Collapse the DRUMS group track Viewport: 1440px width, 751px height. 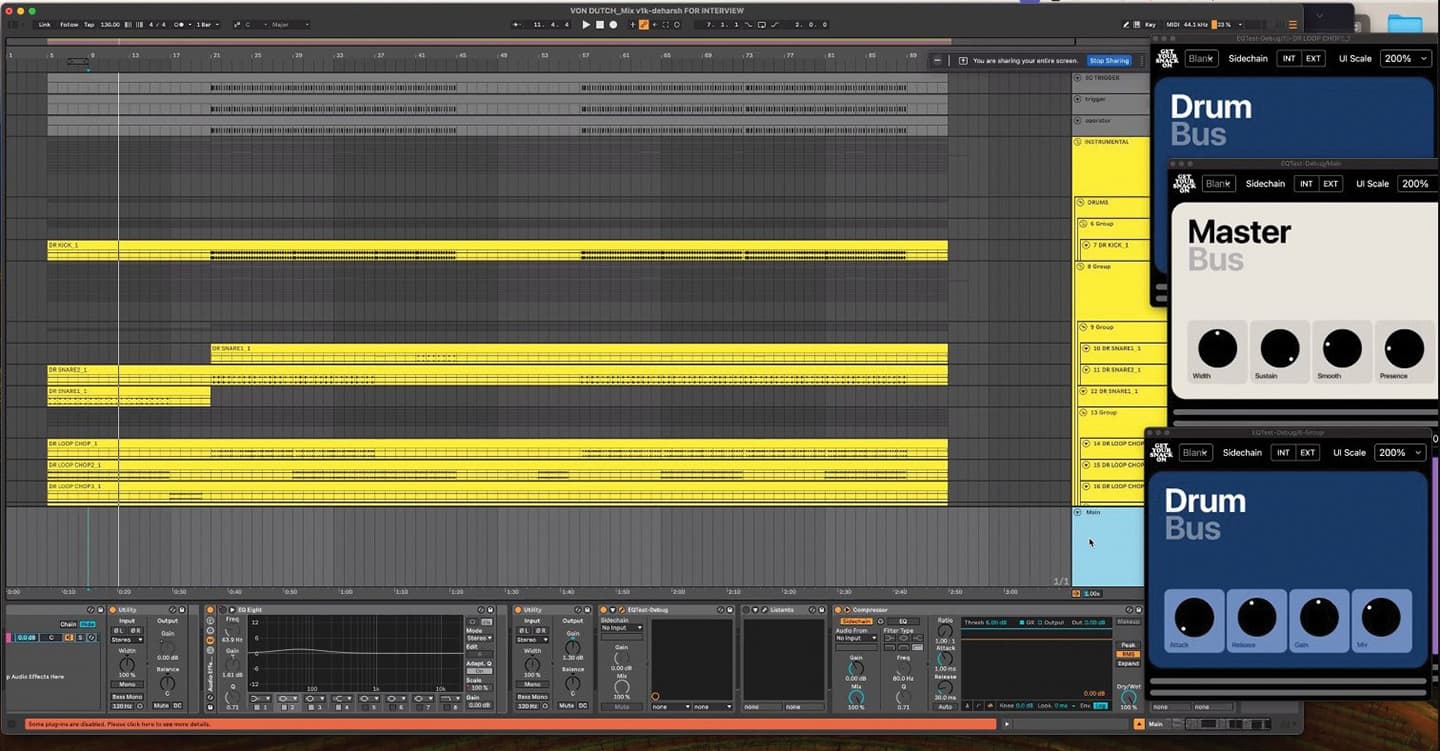tap(1081, 202)
